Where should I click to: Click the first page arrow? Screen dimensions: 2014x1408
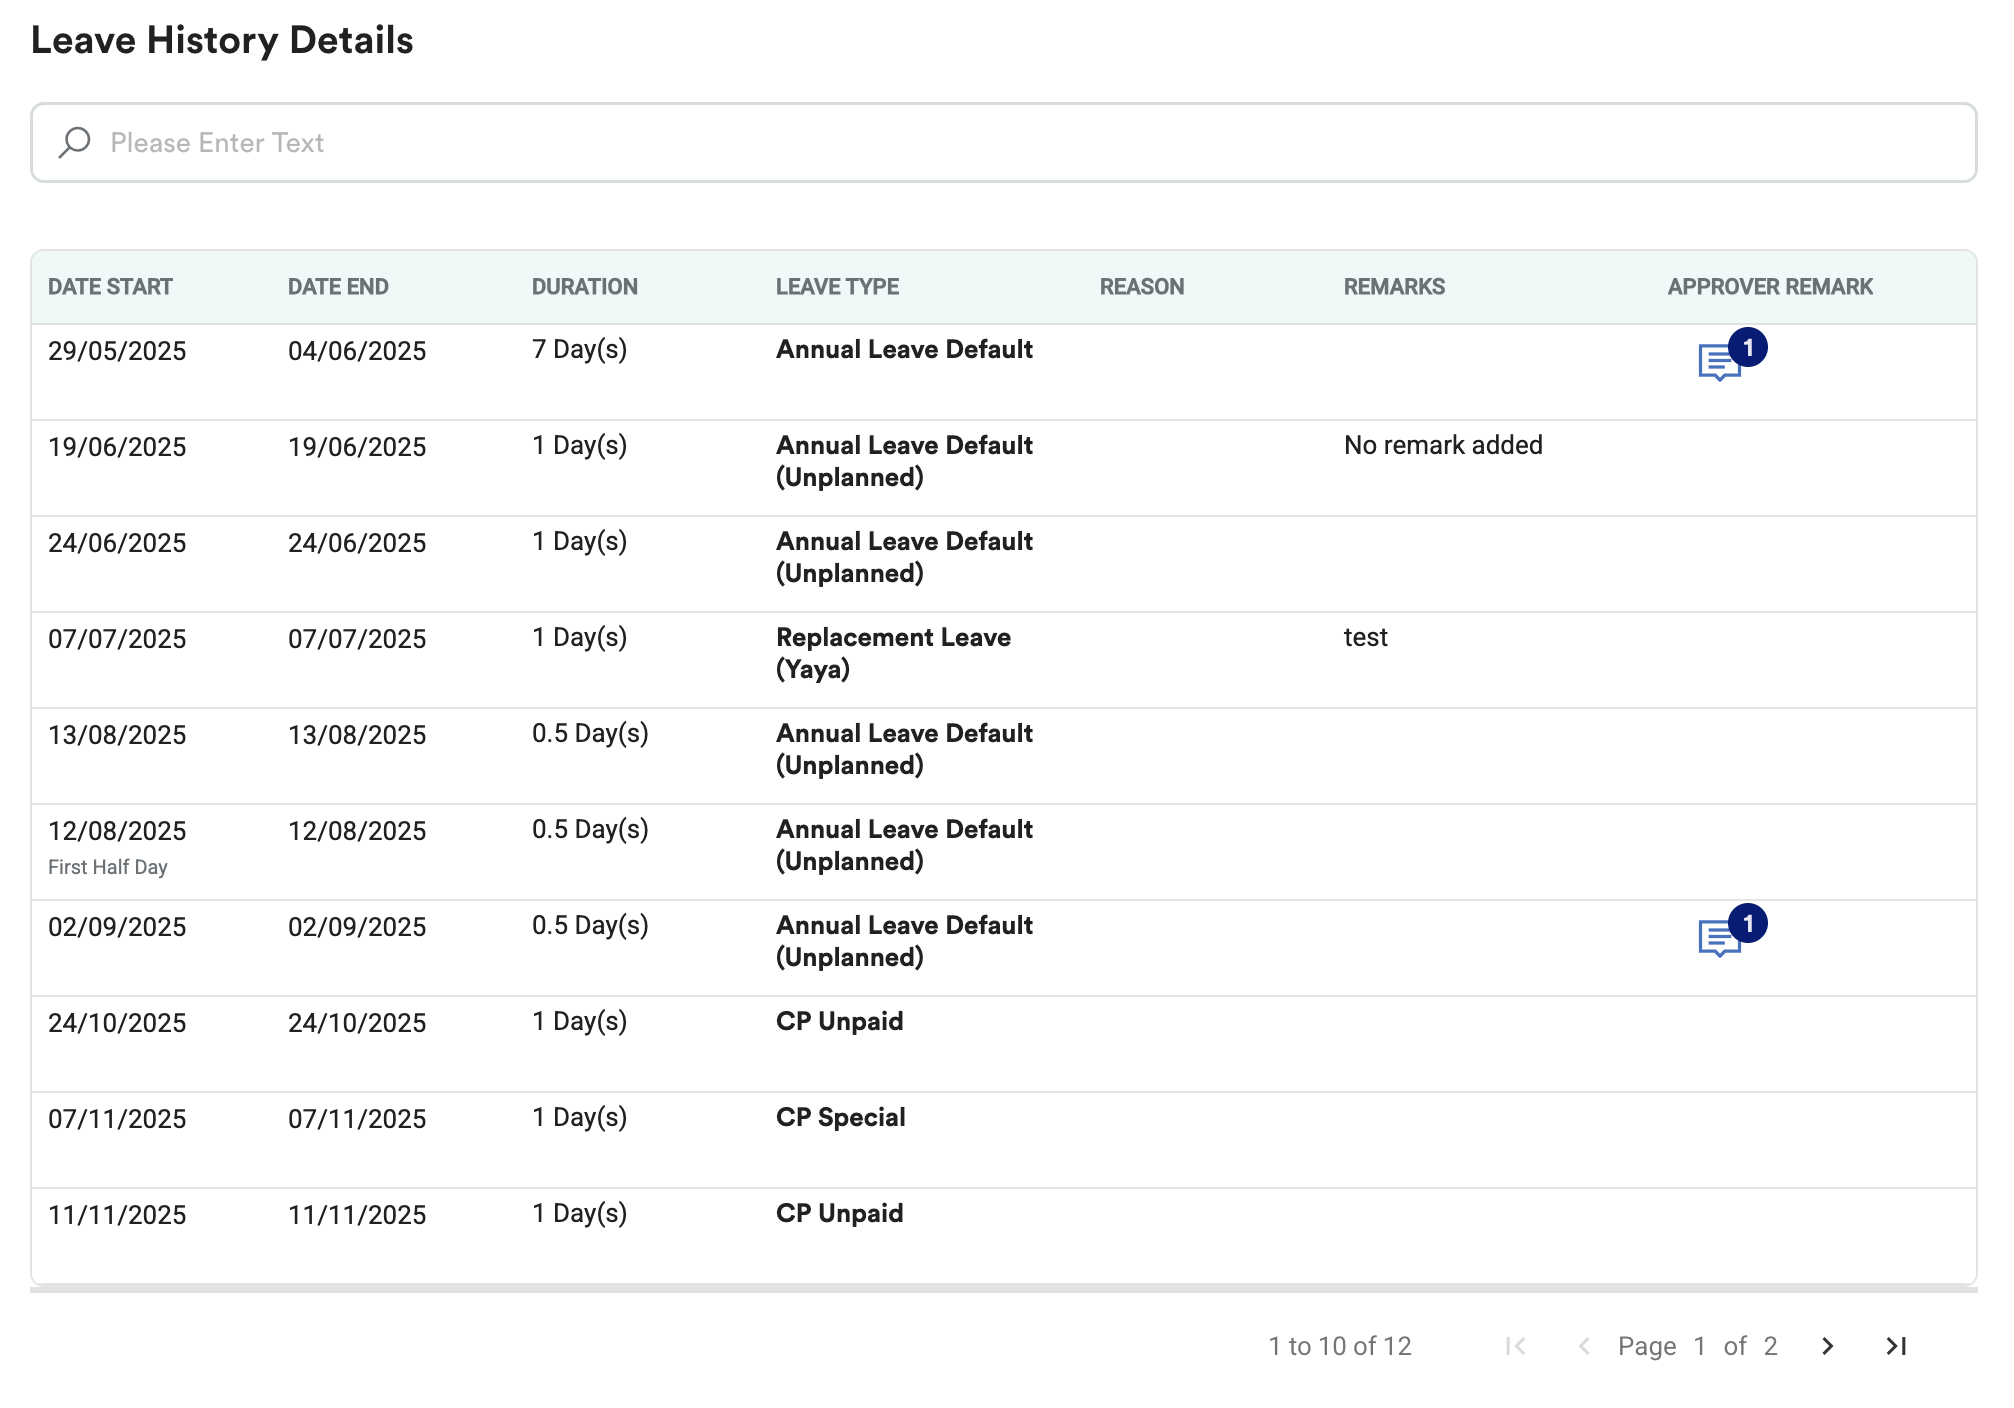1515,1346
